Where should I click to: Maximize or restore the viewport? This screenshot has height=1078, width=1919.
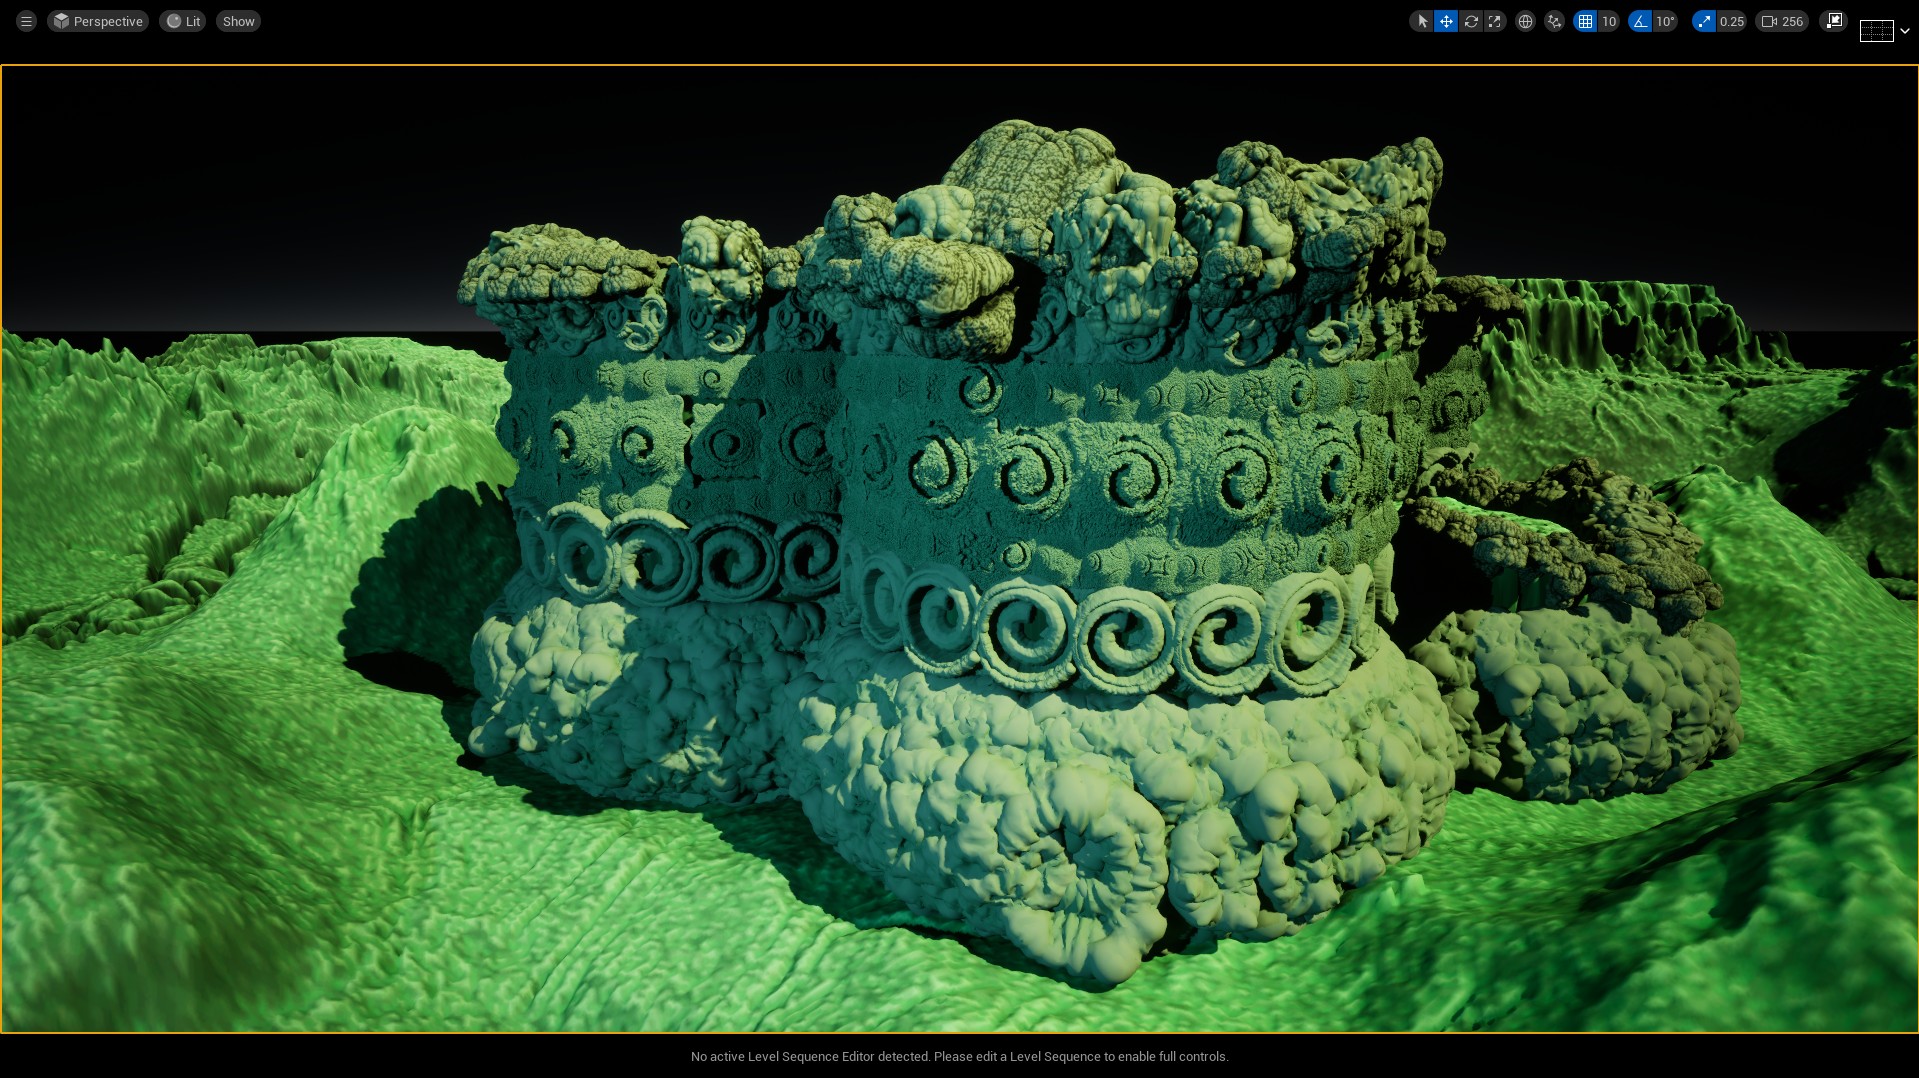pyautogui.click(x=1833, y=21)
